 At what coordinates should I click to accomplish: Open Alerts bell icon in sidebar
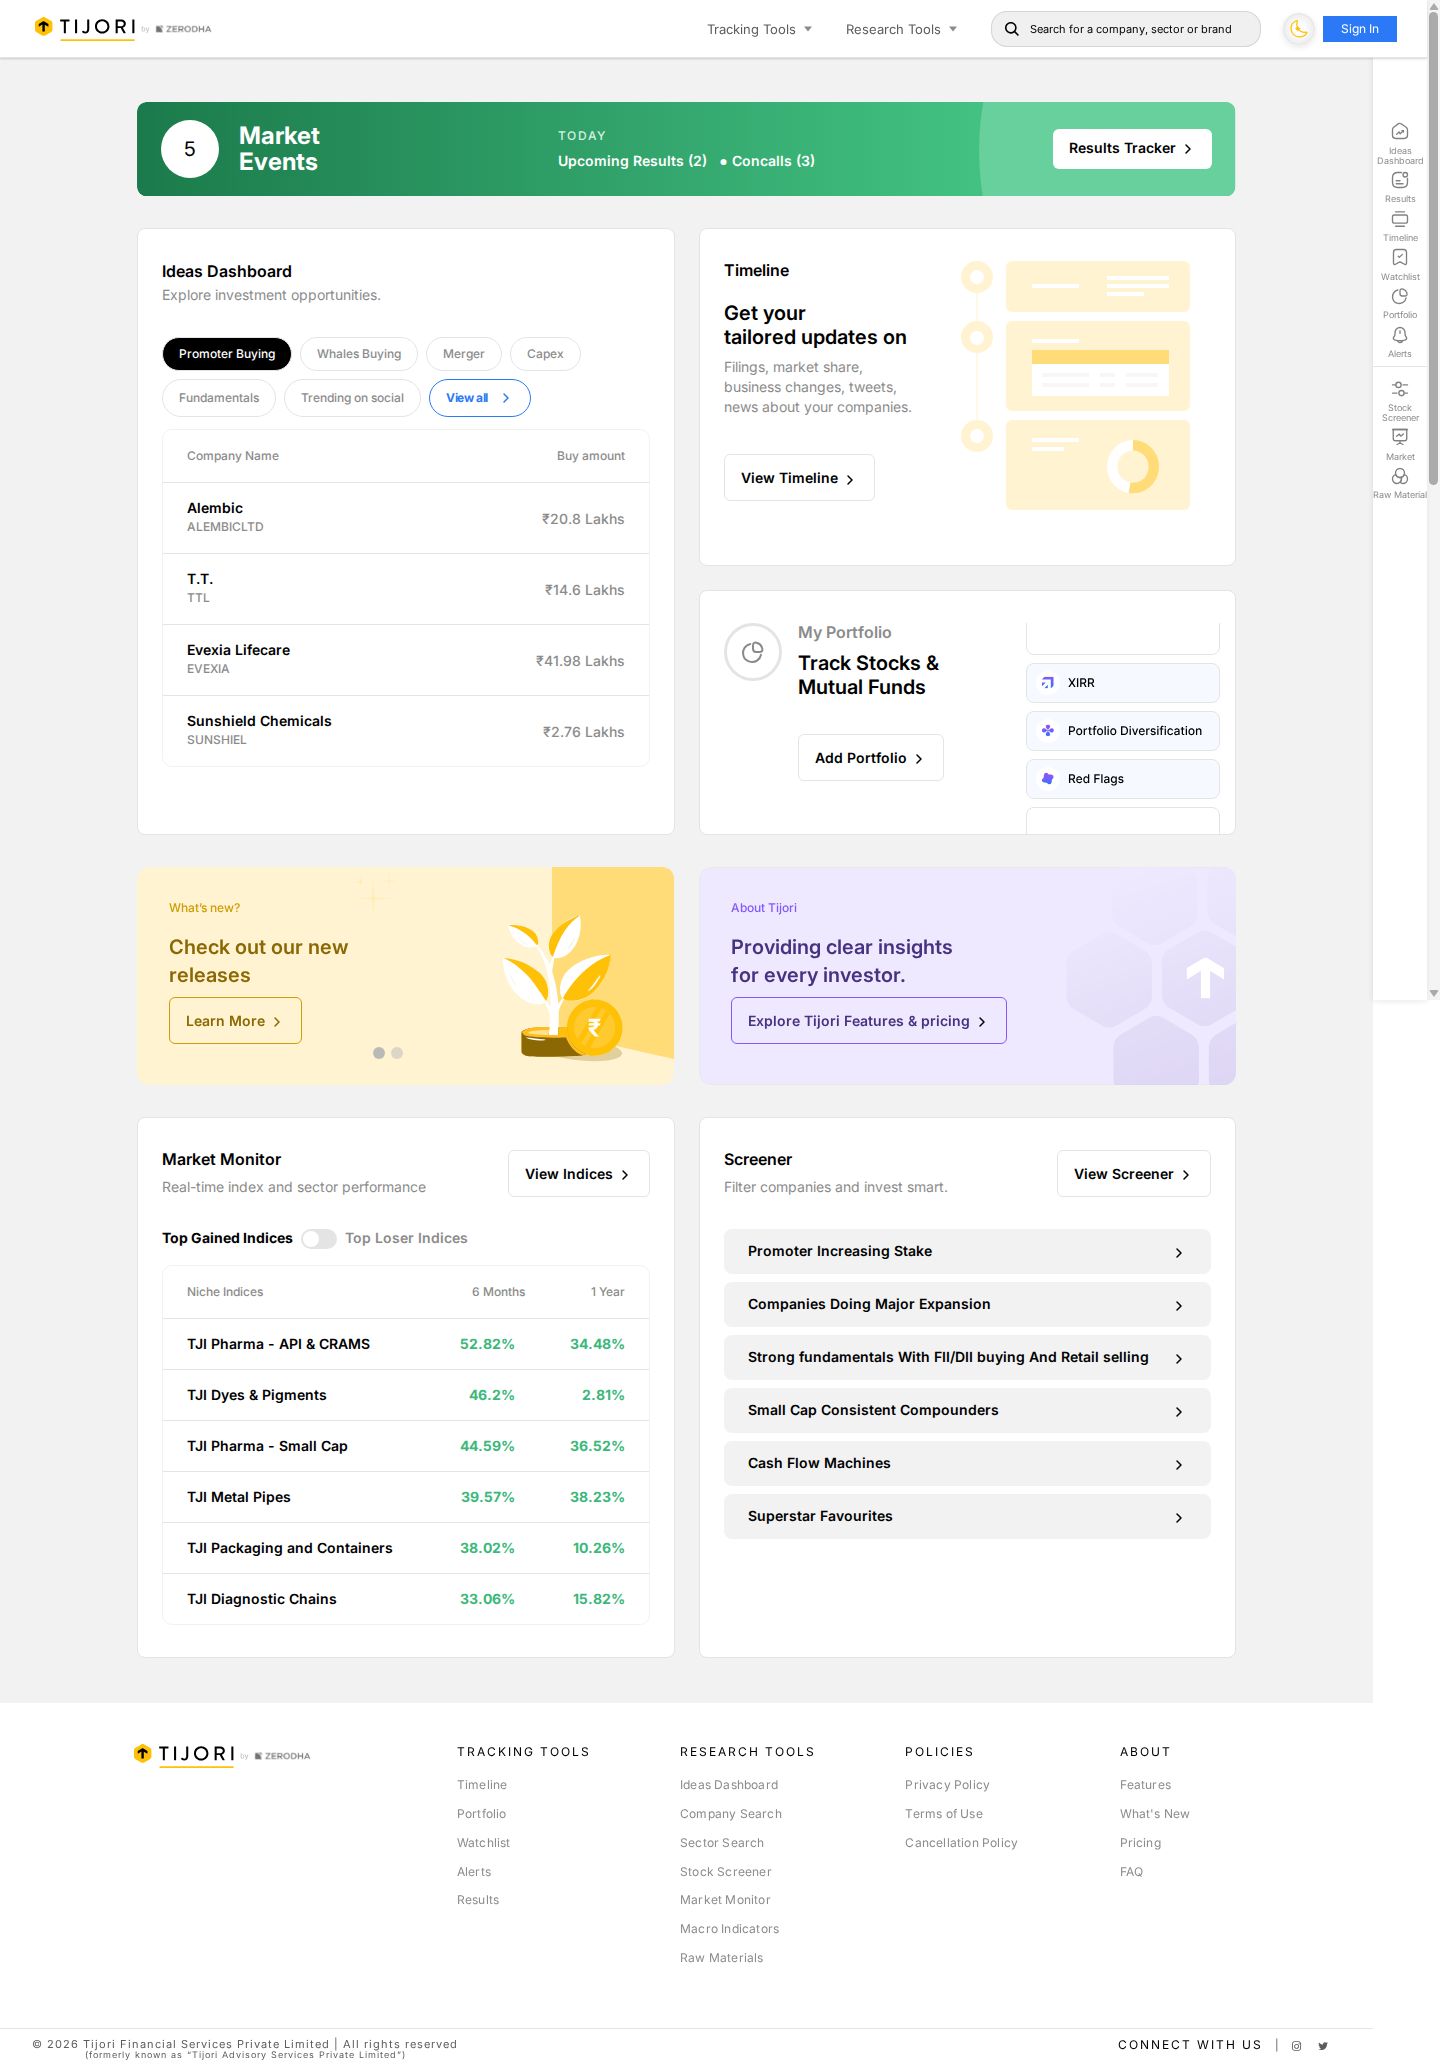pyautogui.click(x=1399, y=335)
